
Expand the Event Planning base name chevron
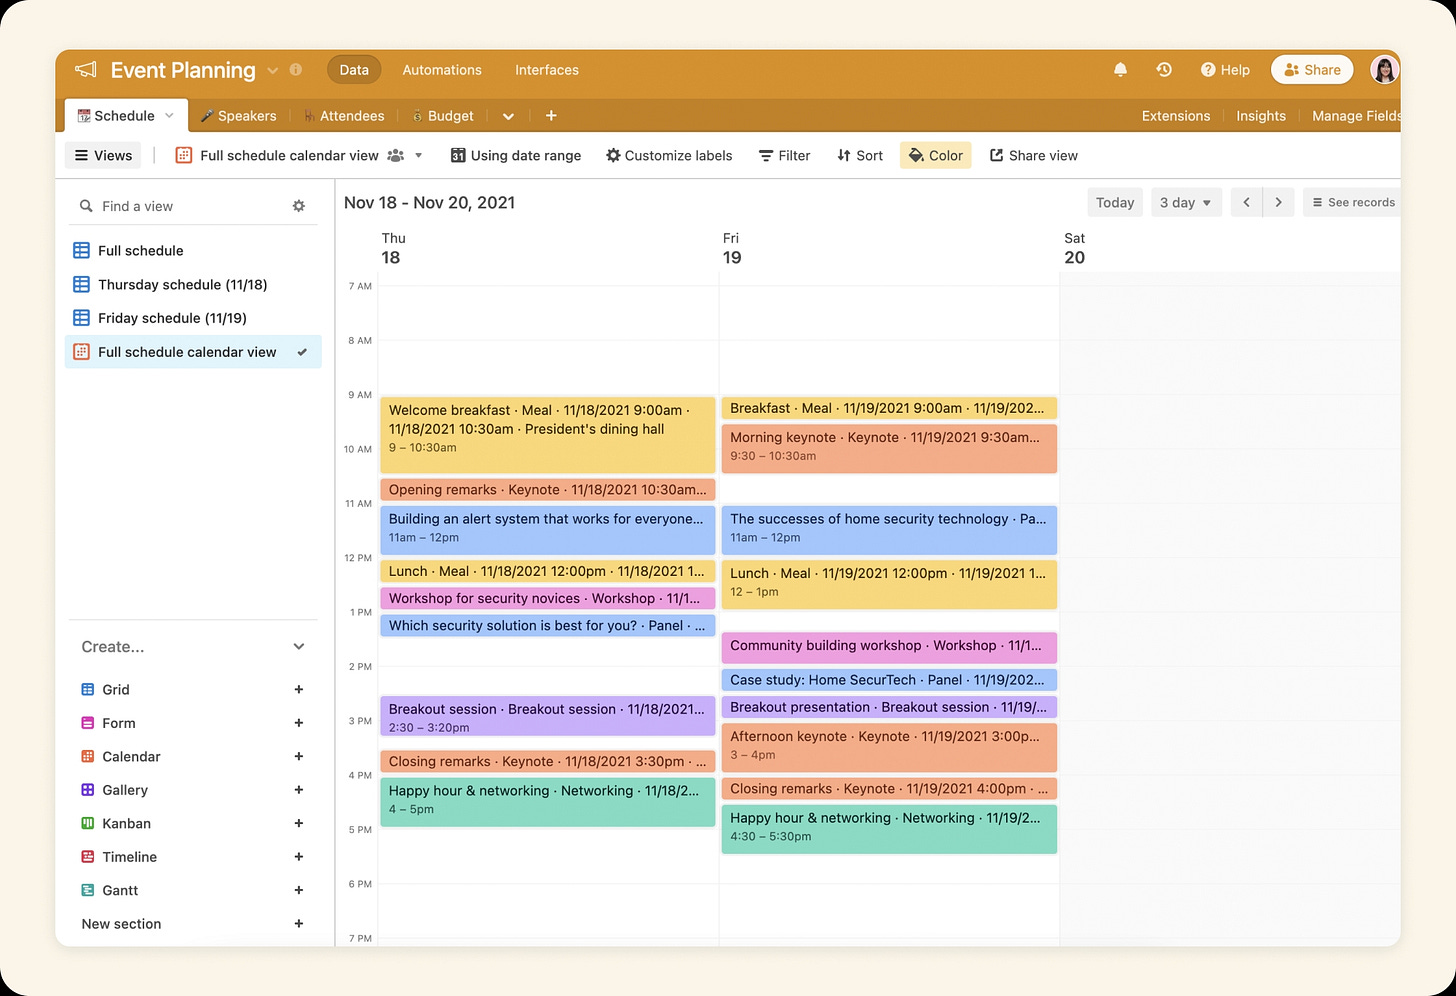[x=271, y=70]
